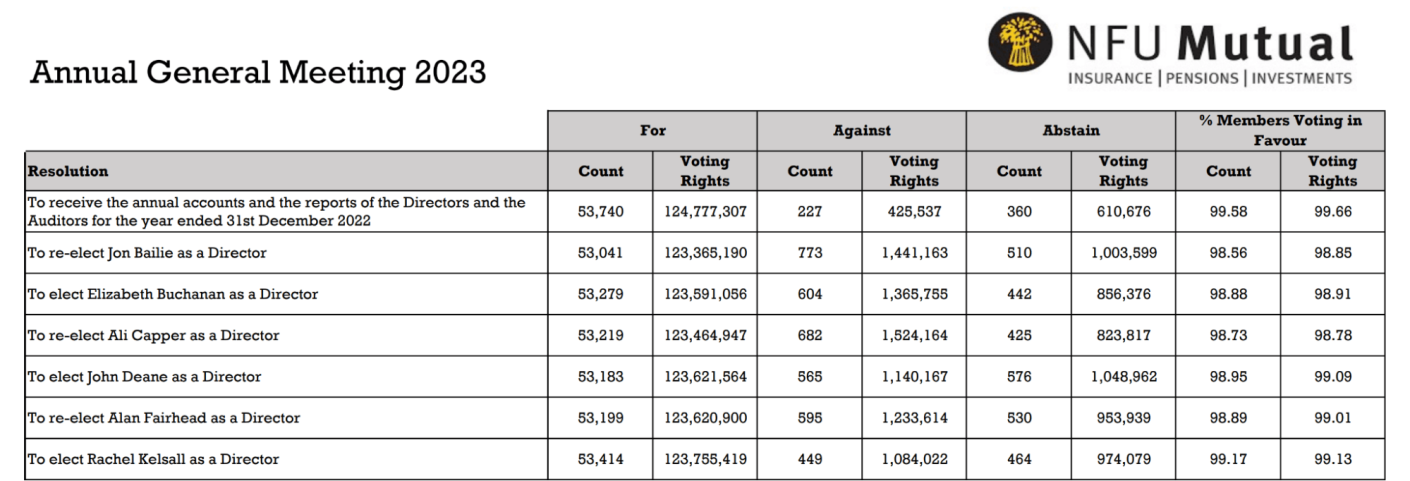The width and height of the screenshot is (1410, 481).
Task: Click the For count cell 53,740
Action: [600, 211]
